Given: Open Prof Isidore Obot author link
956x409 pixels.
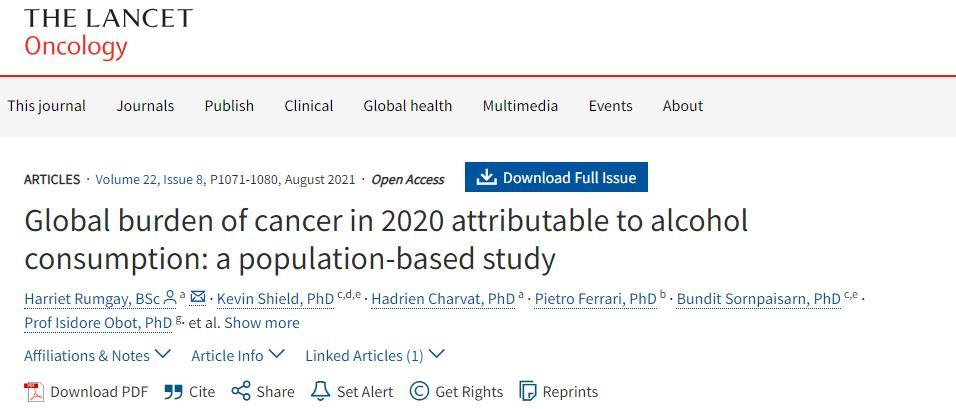Looking at the screenshot, I should [x=98, y=322].
